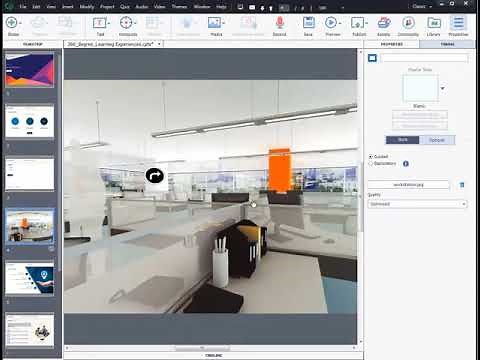Open the project file tab dropdown arrow
The height and width of the screenshot is (360, 480).
[x=159, y=44]
